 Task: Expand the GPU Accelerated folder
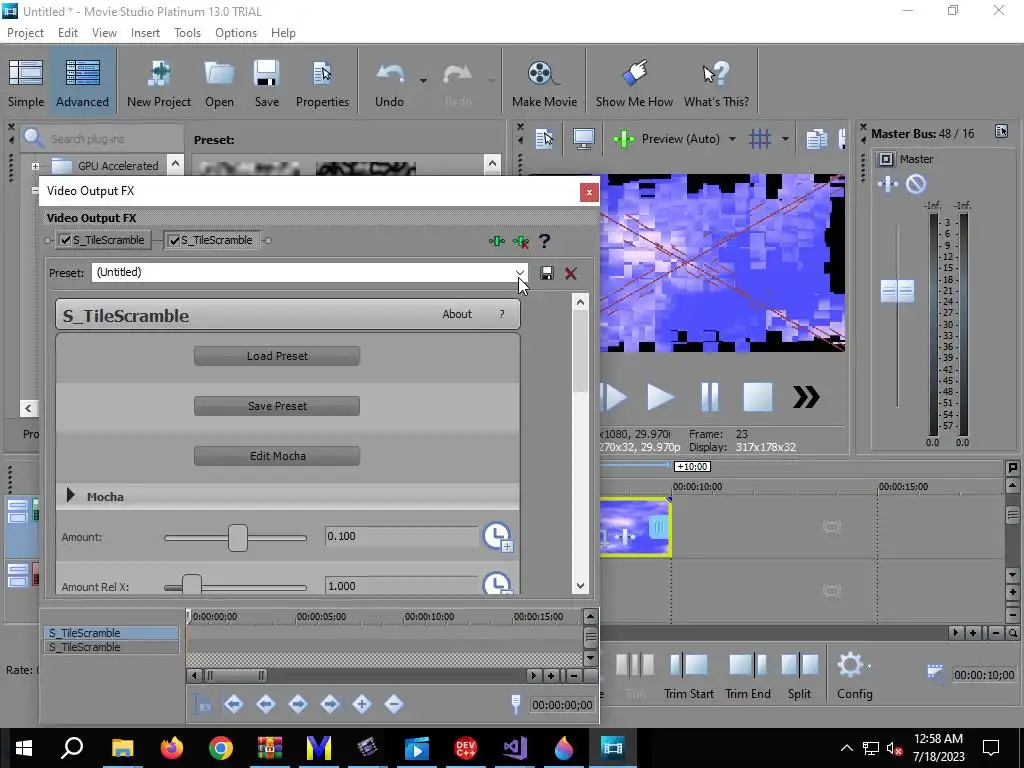(35, 166)
